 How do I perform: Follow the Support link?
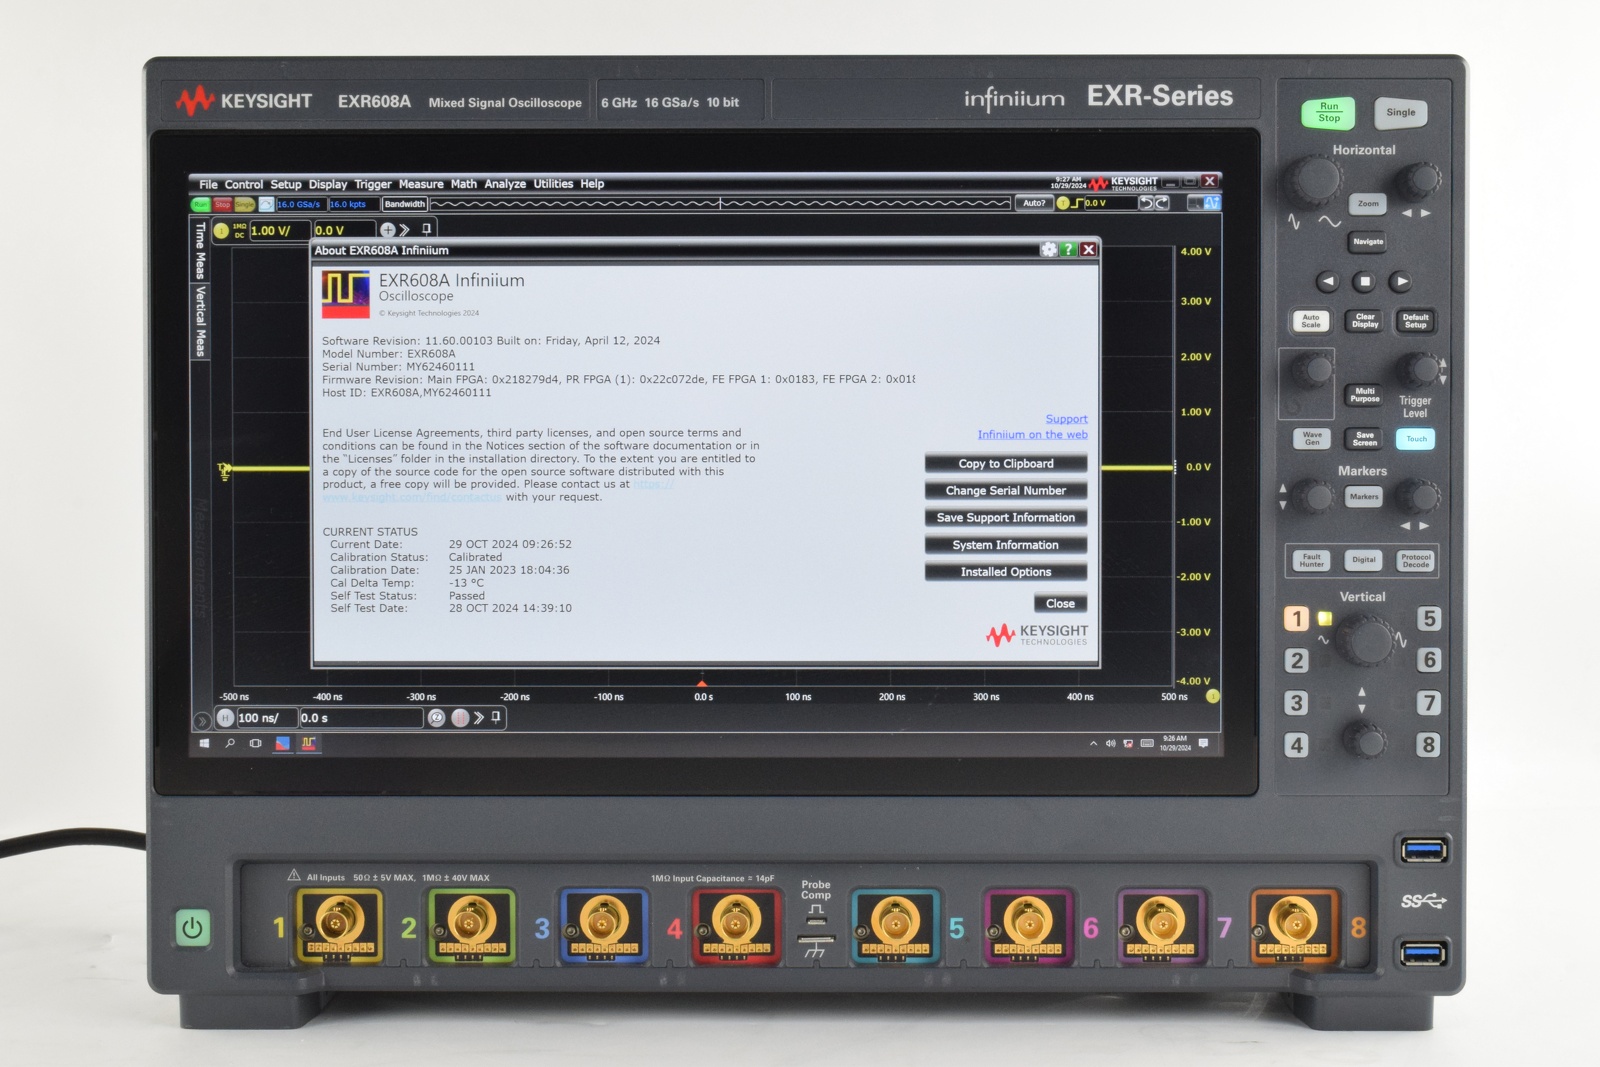pyautogui.click(x=1066, y=419)
